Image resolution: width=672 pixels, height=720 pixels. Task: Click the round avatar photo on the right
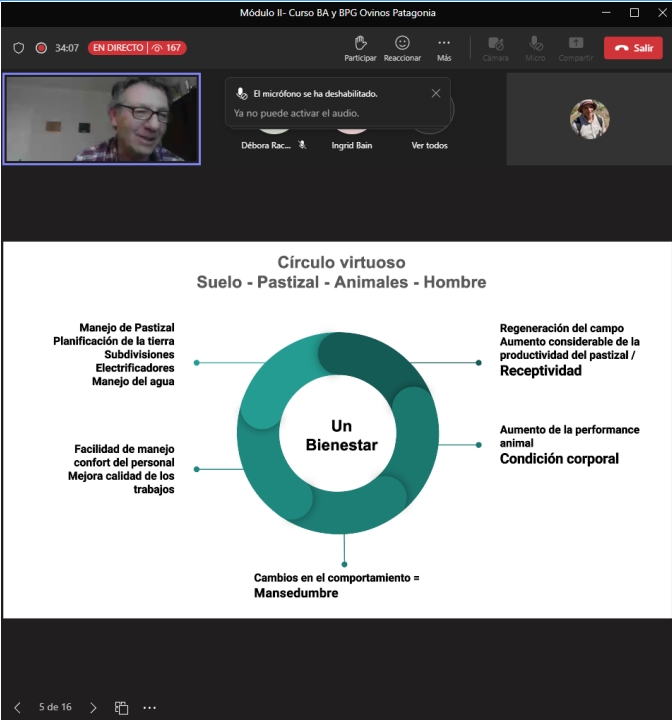pos(589,119)
